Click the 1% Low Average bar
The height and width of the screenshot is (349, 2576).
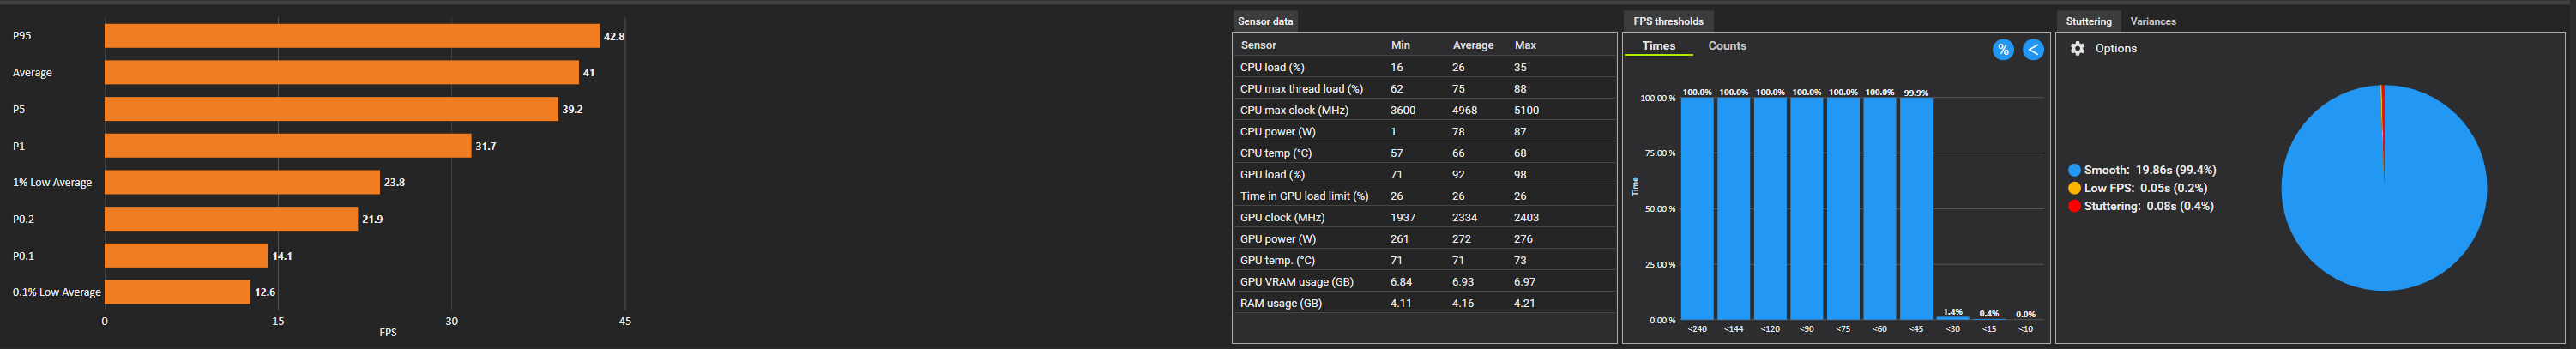point(242,182)
